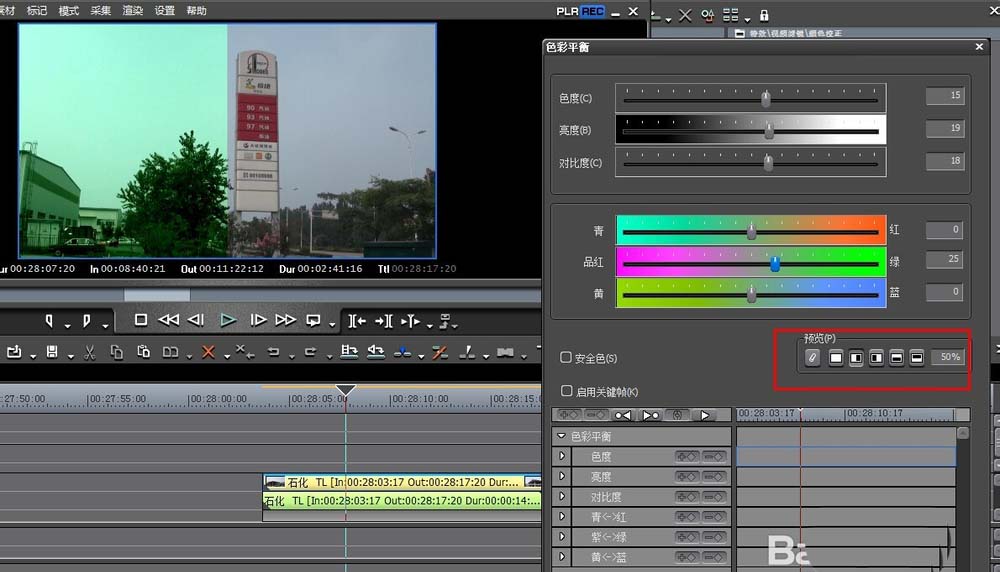Open the 设置 menu
This screenshot has height=572, width=1000.
[165, 10]
